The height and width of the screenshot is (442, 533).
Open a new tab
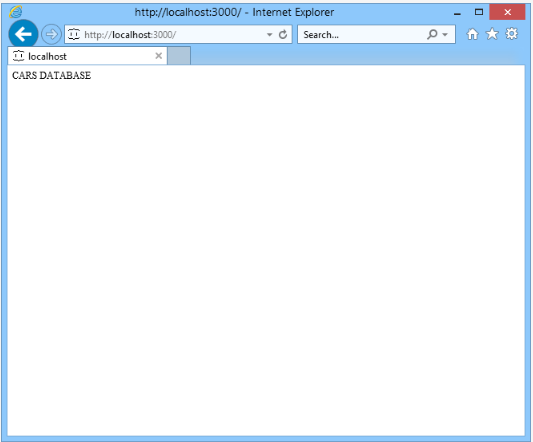(179, 56)
